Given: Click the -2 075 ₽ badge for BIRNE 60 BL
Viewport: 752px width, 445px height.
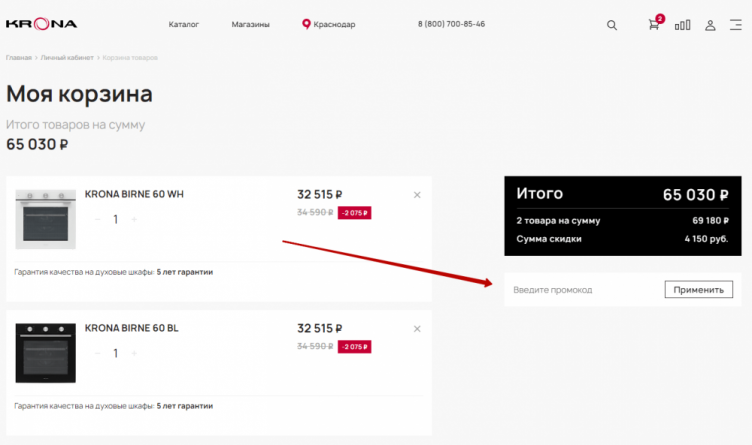Looking at the screenshot, I should (354, 347).
